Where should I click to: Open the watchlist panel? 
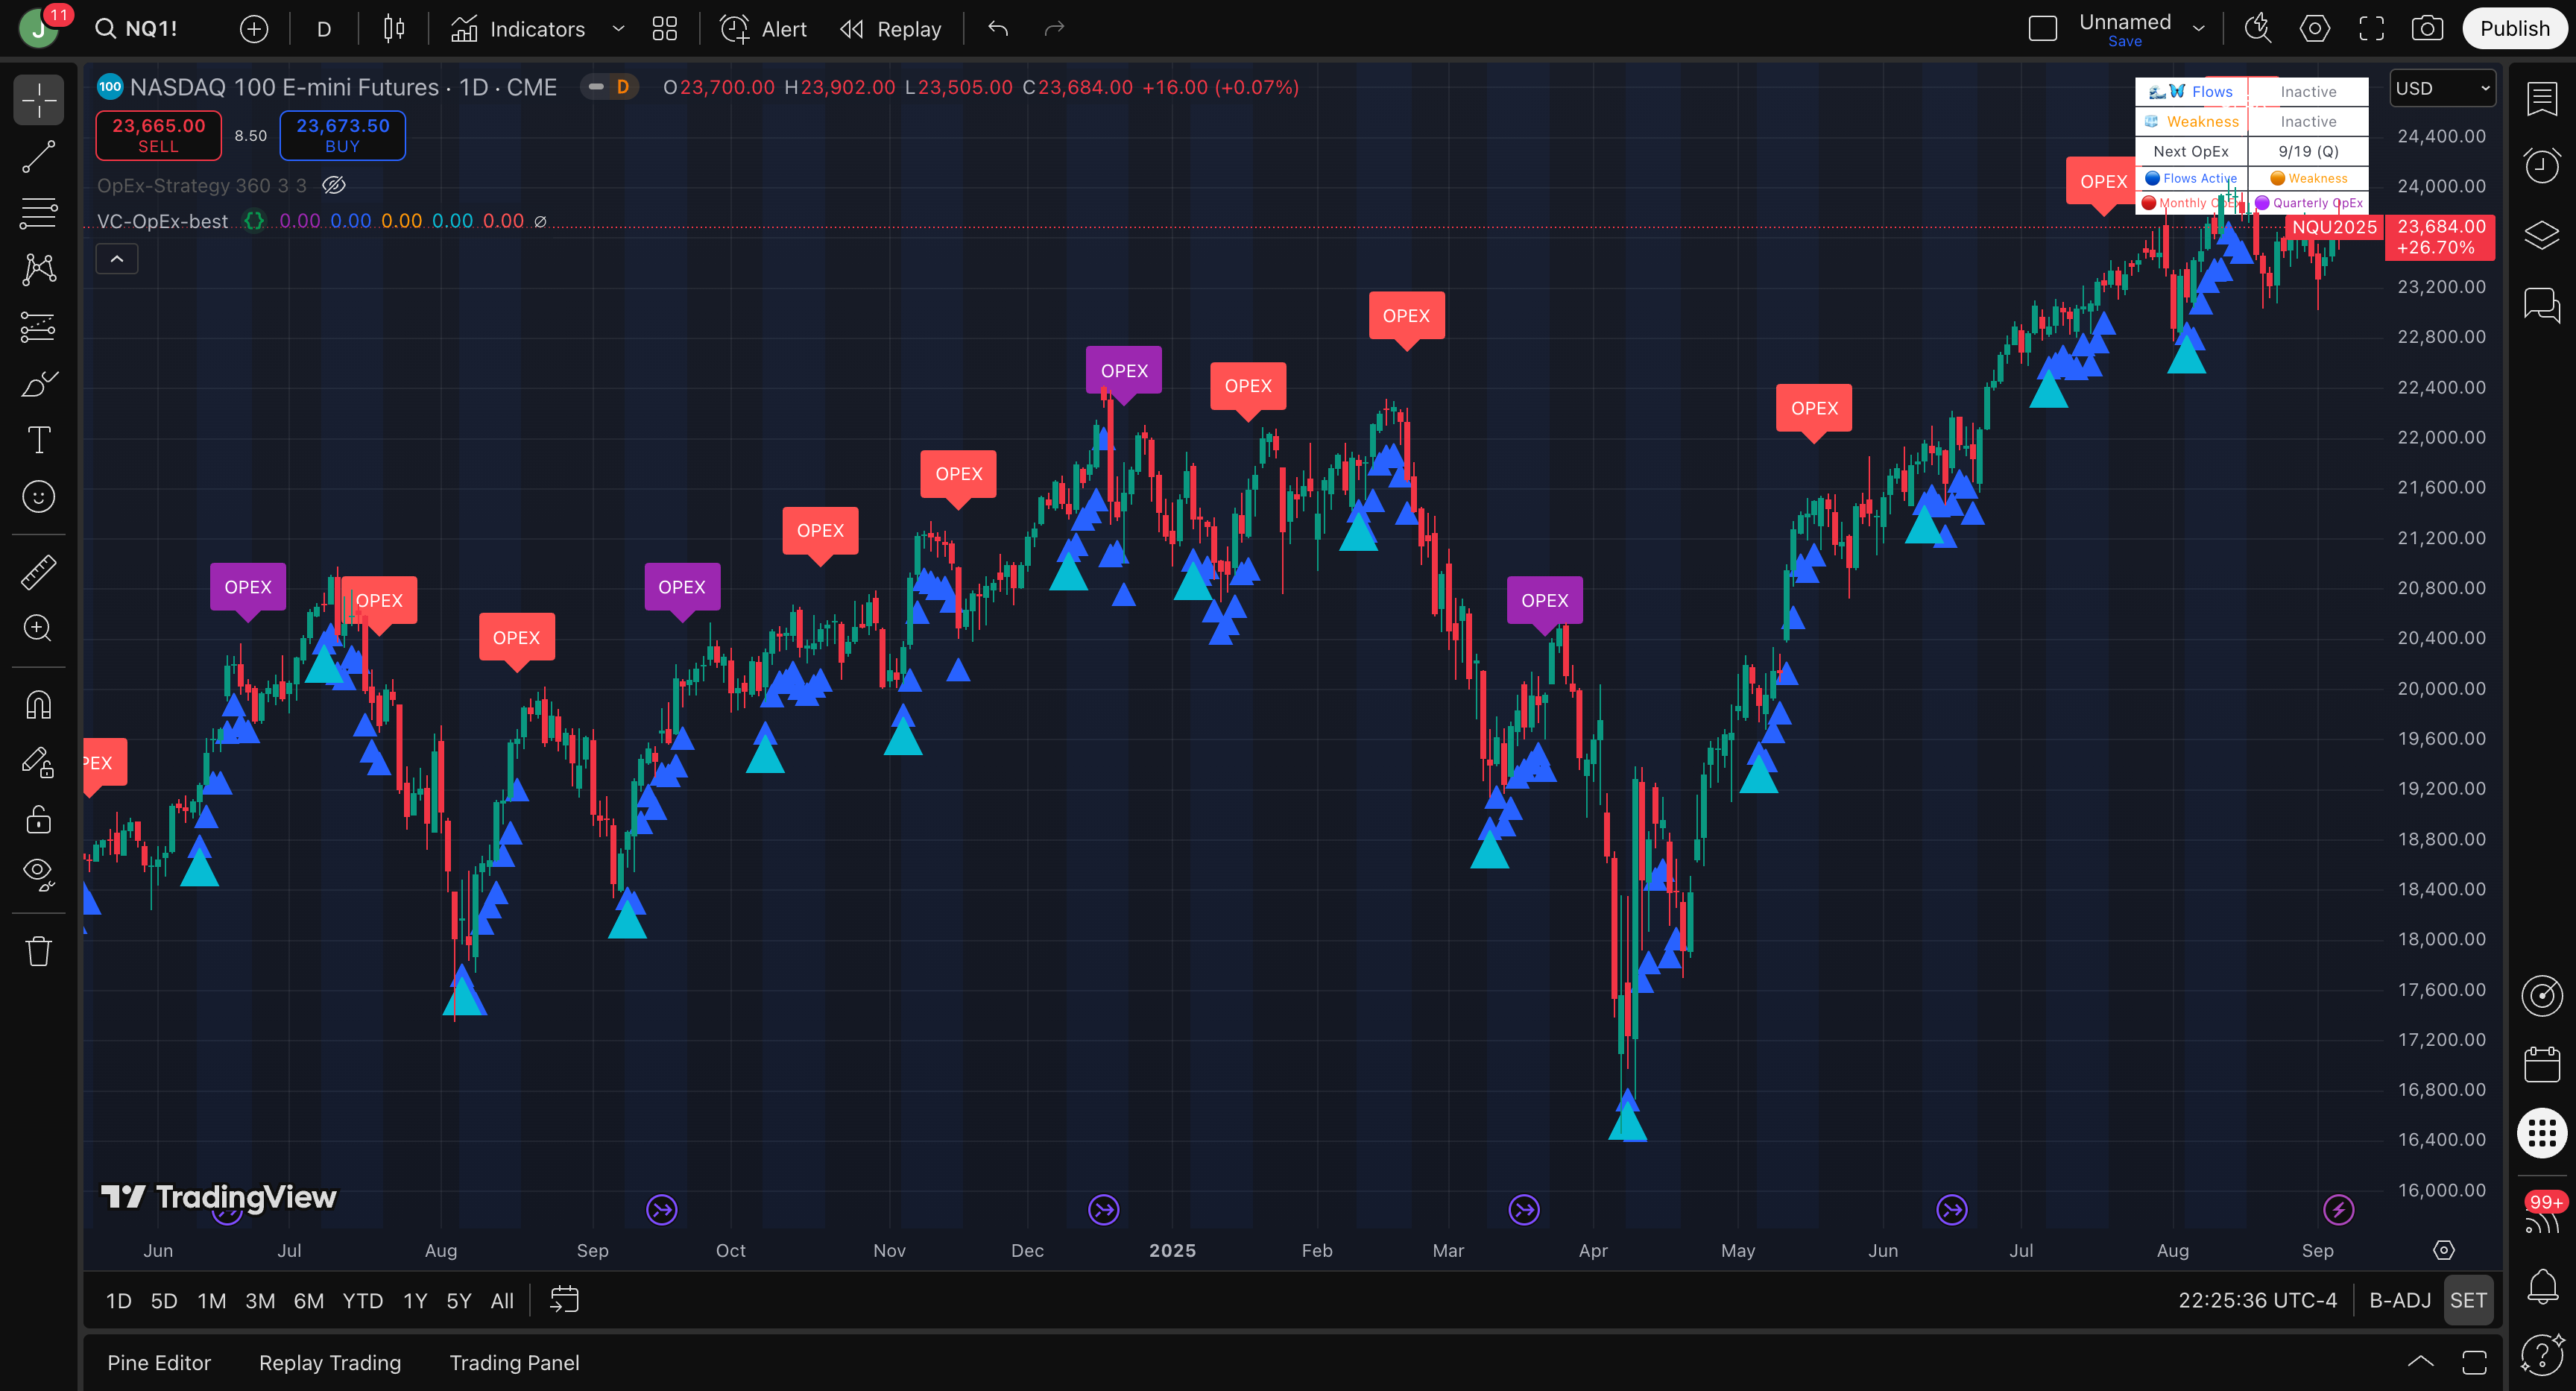[2542, 99]
